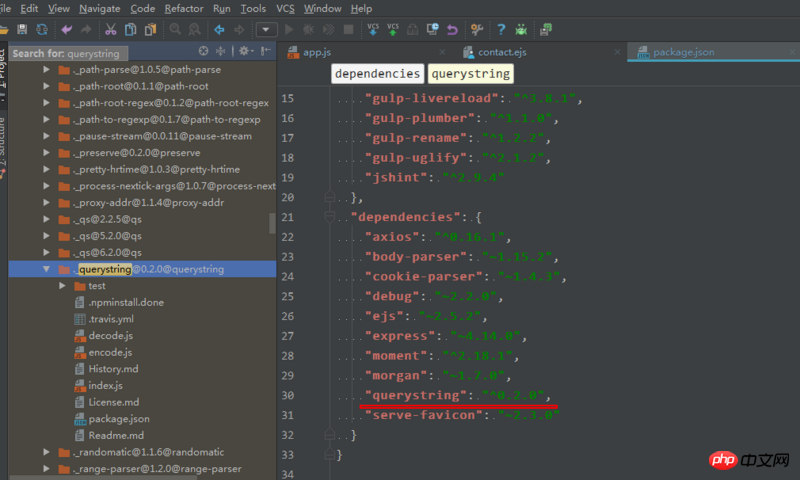800x480 pixels.
Task: Click the Find magnifier icon
Action: [x=175, y=30]
